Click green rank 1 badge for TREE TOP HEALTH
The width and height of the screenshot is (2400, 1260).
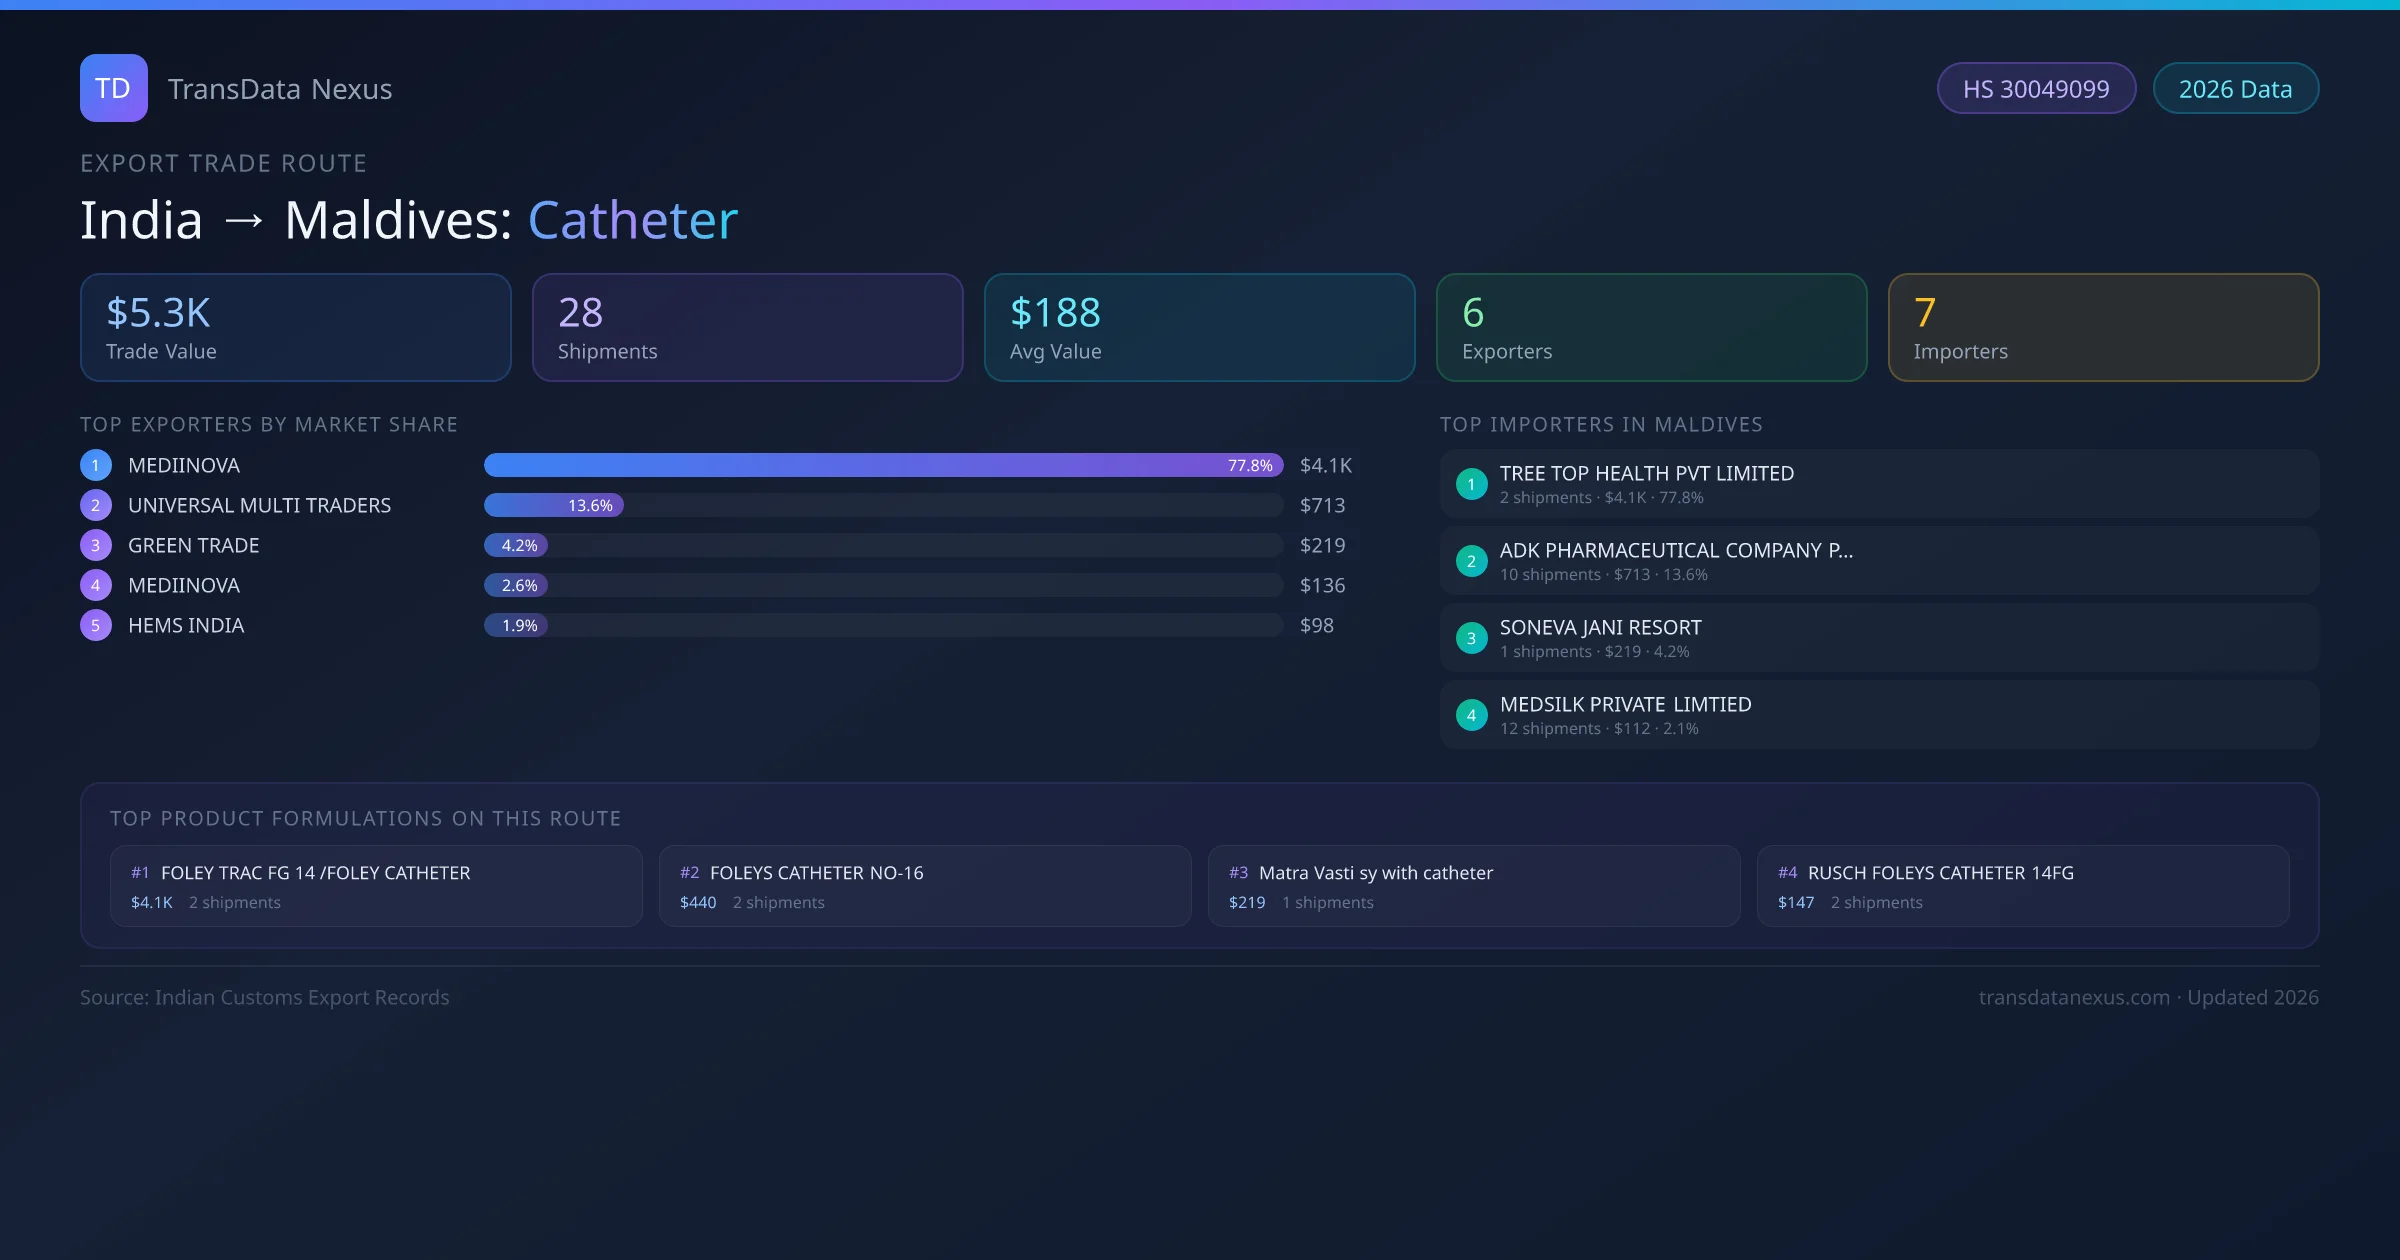tap(1471, 484)
